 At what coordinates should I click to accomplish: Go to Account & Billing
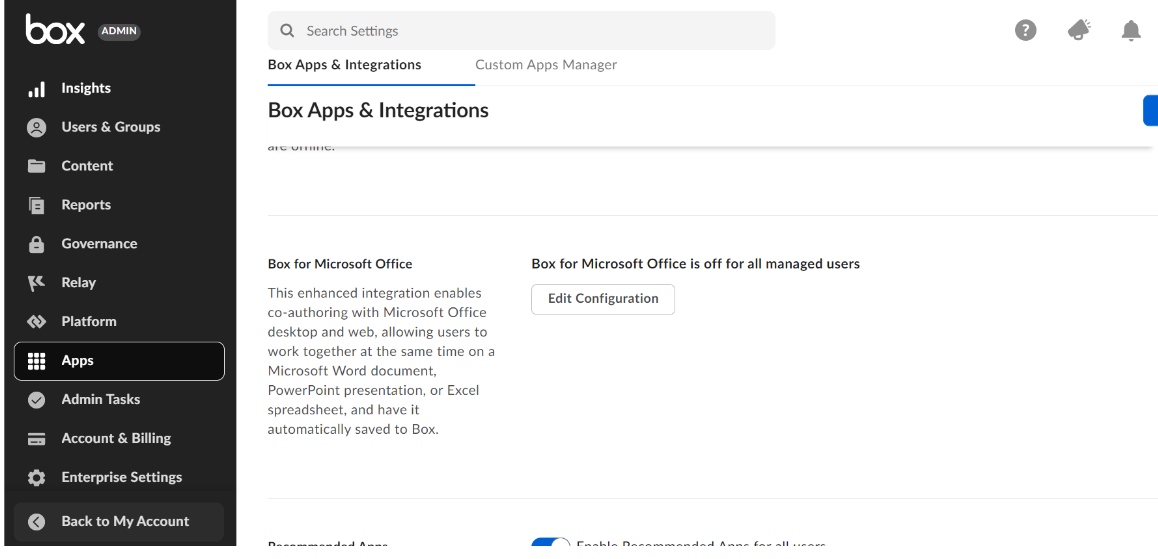tap(119, 439)
